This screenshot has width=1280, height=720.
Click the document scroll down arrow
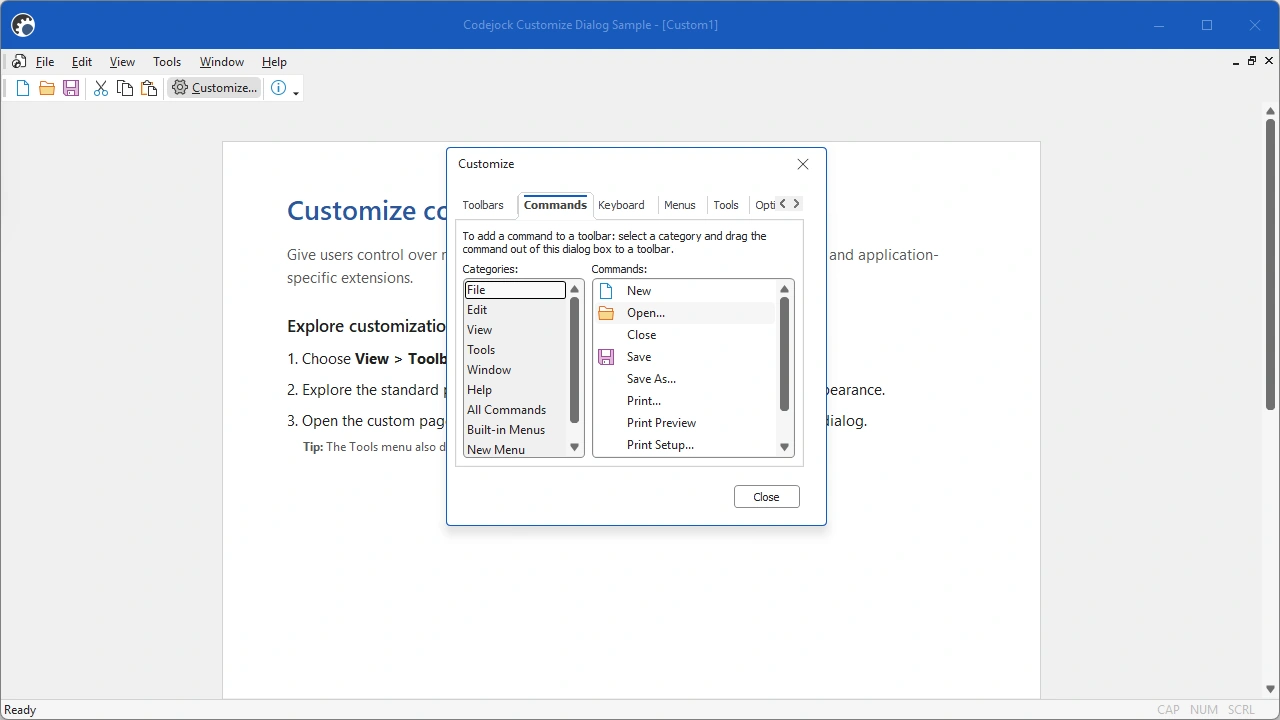(1271, 689)
